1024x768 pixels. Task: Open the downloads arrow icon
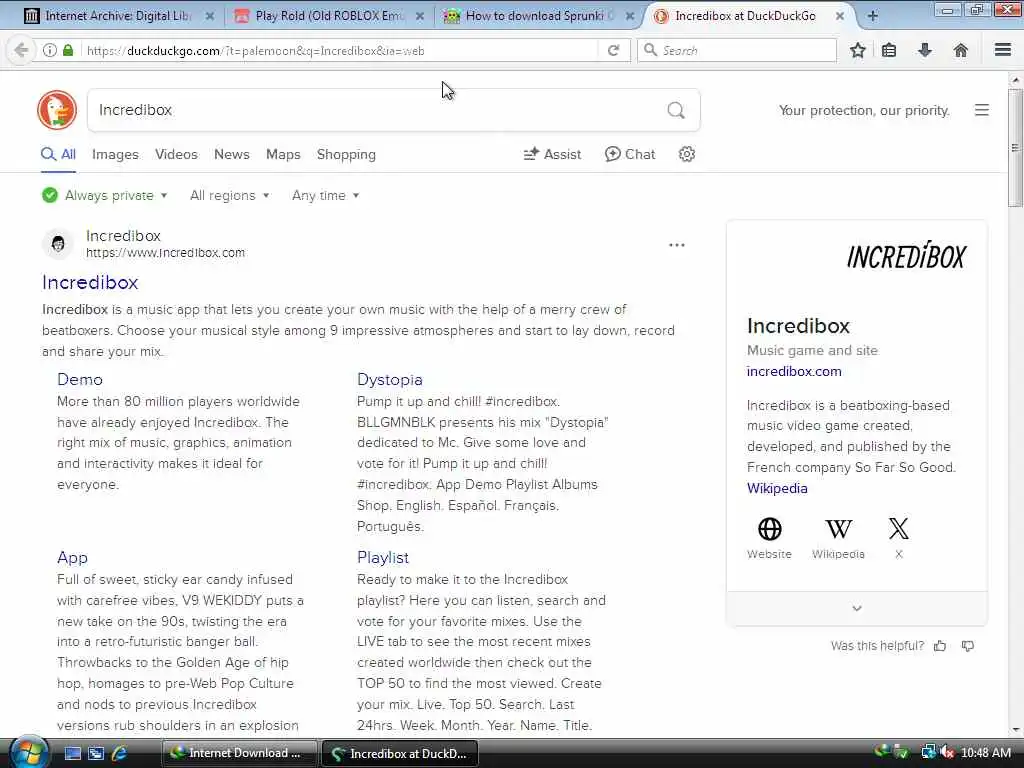click(925, 50)
